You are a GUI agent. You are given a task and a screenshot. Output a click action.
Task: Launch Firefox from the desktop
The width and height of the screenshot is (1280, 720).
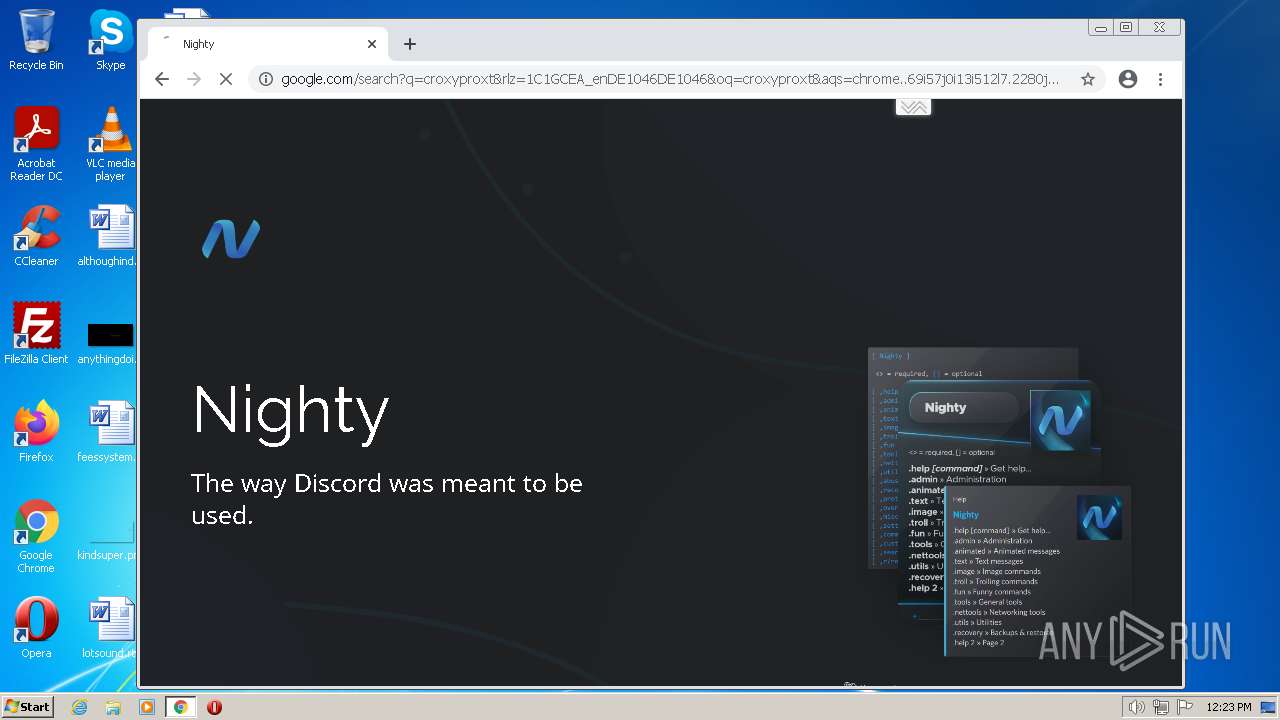pyautogui.click(x=36, y=432)
